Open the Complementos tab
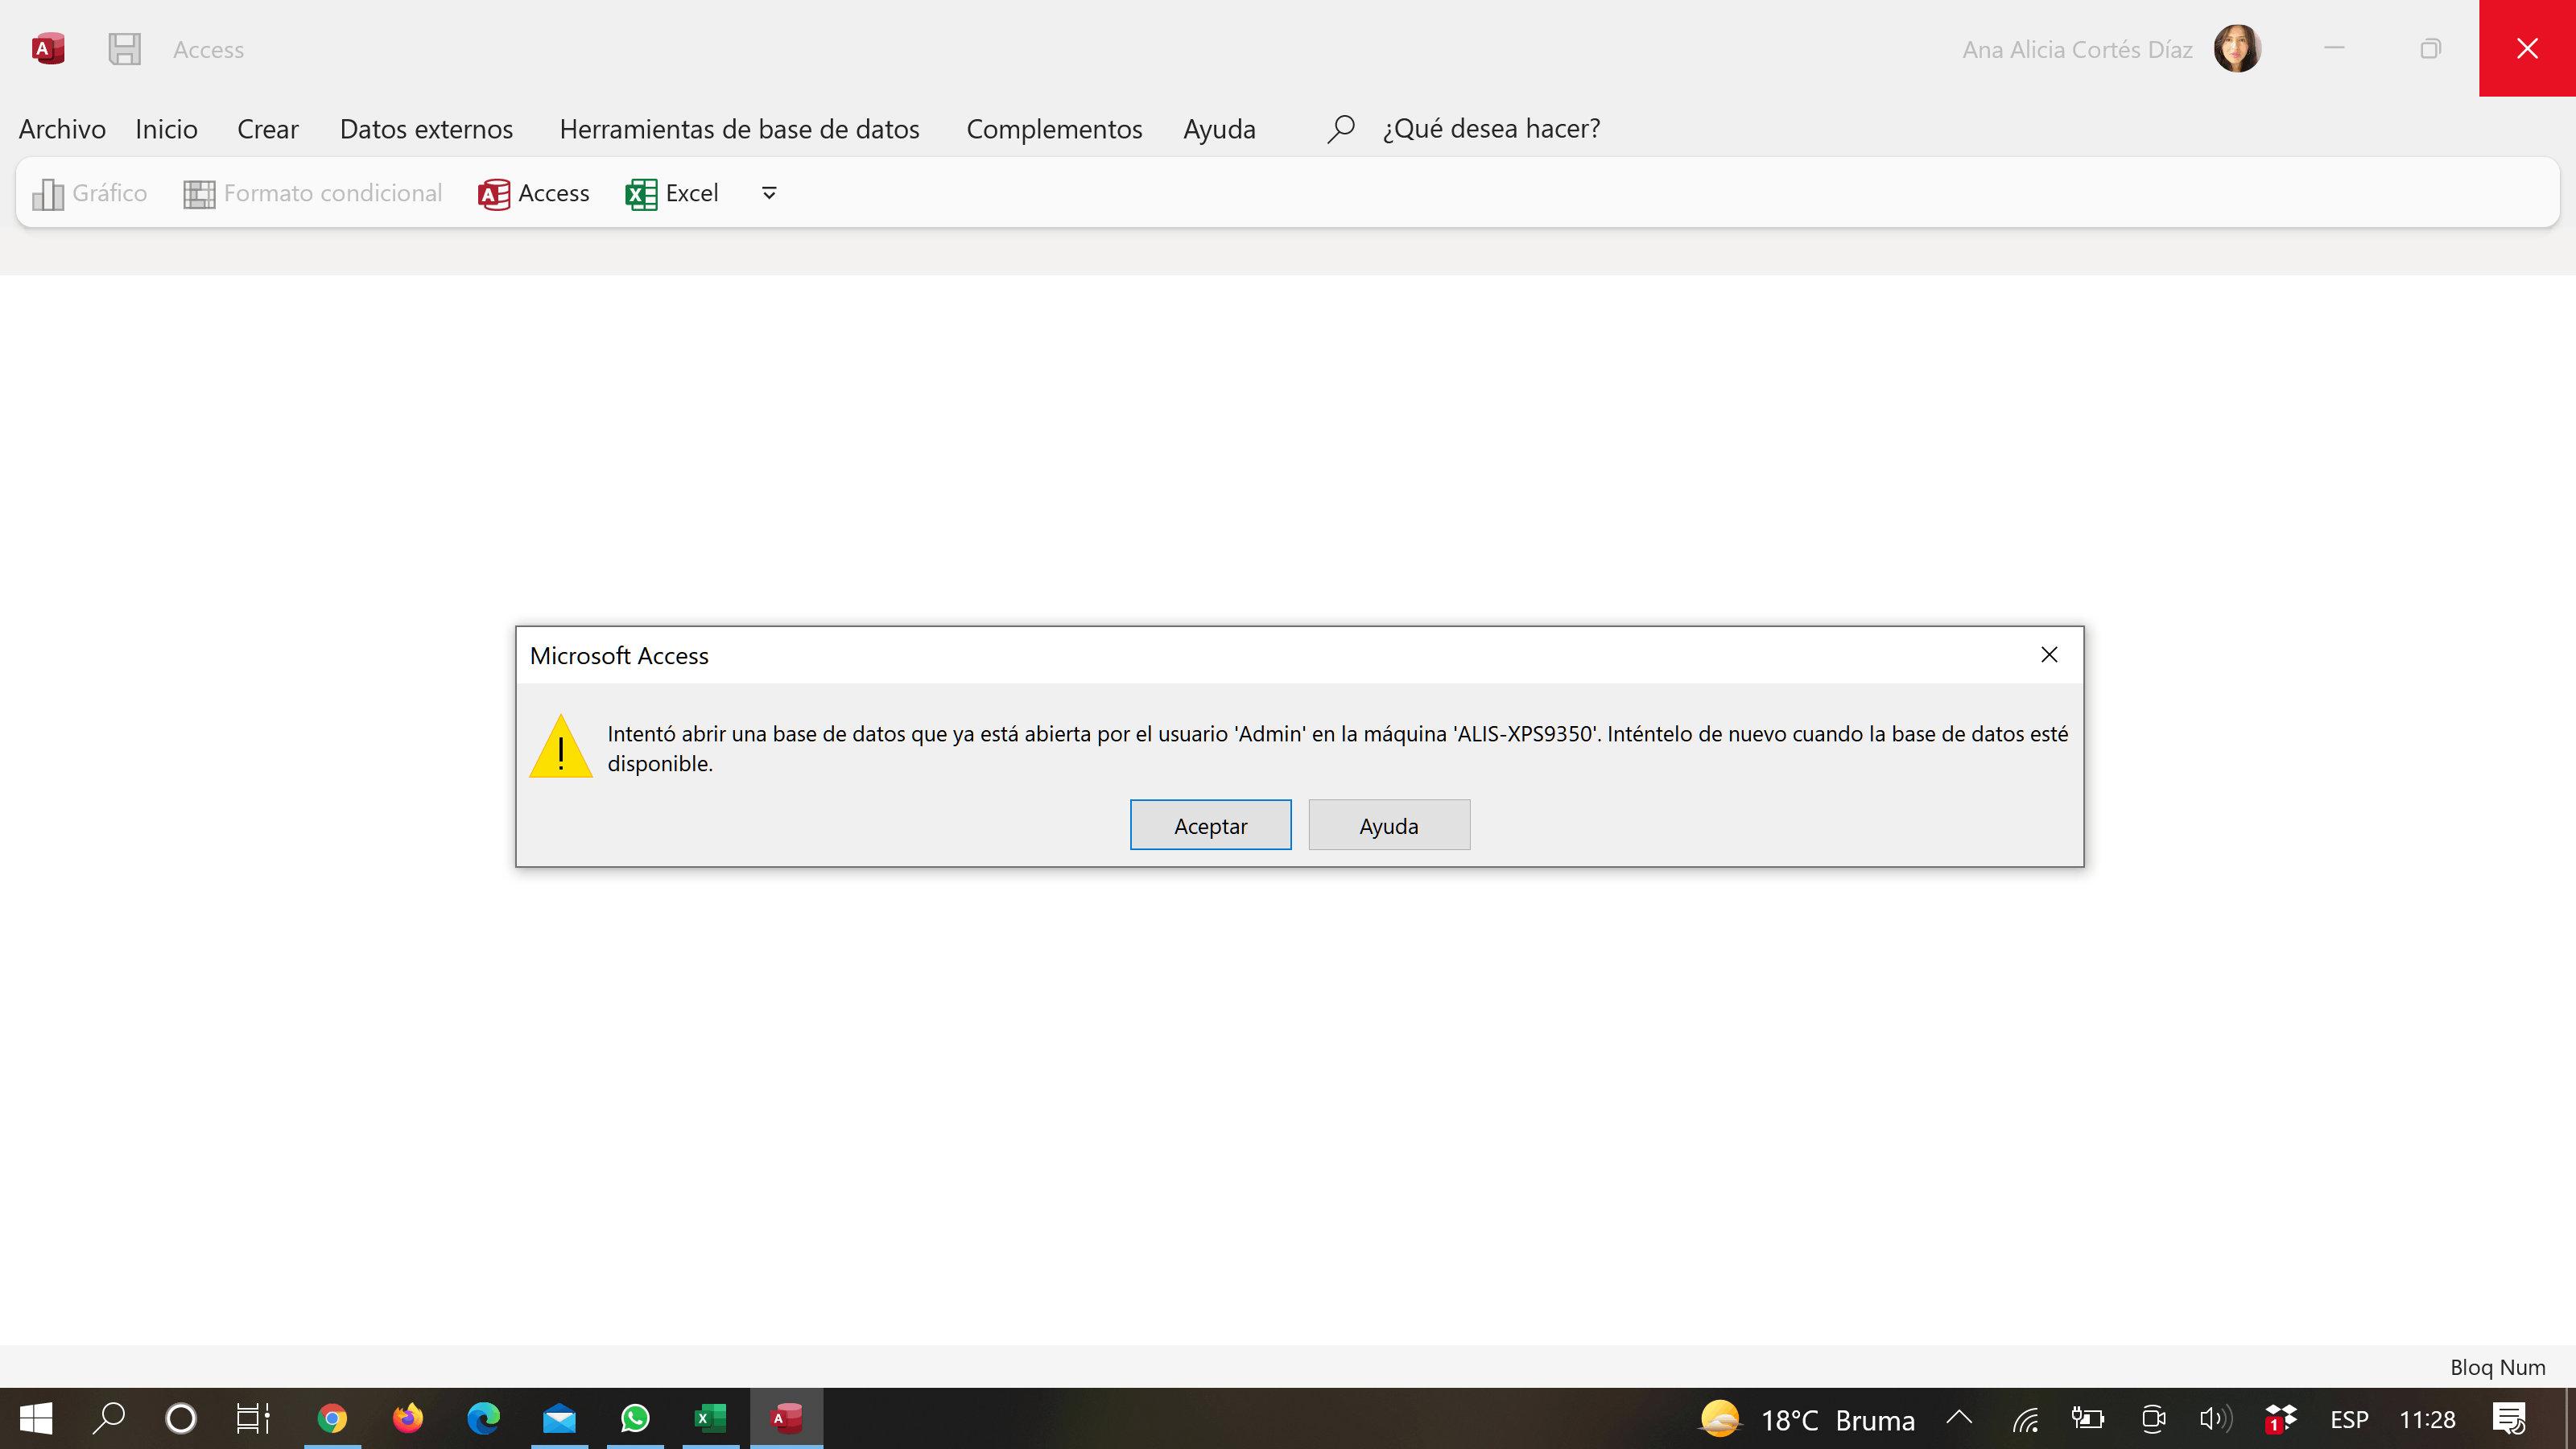Screen dimensions: 2576x1449 [1054, 129]
